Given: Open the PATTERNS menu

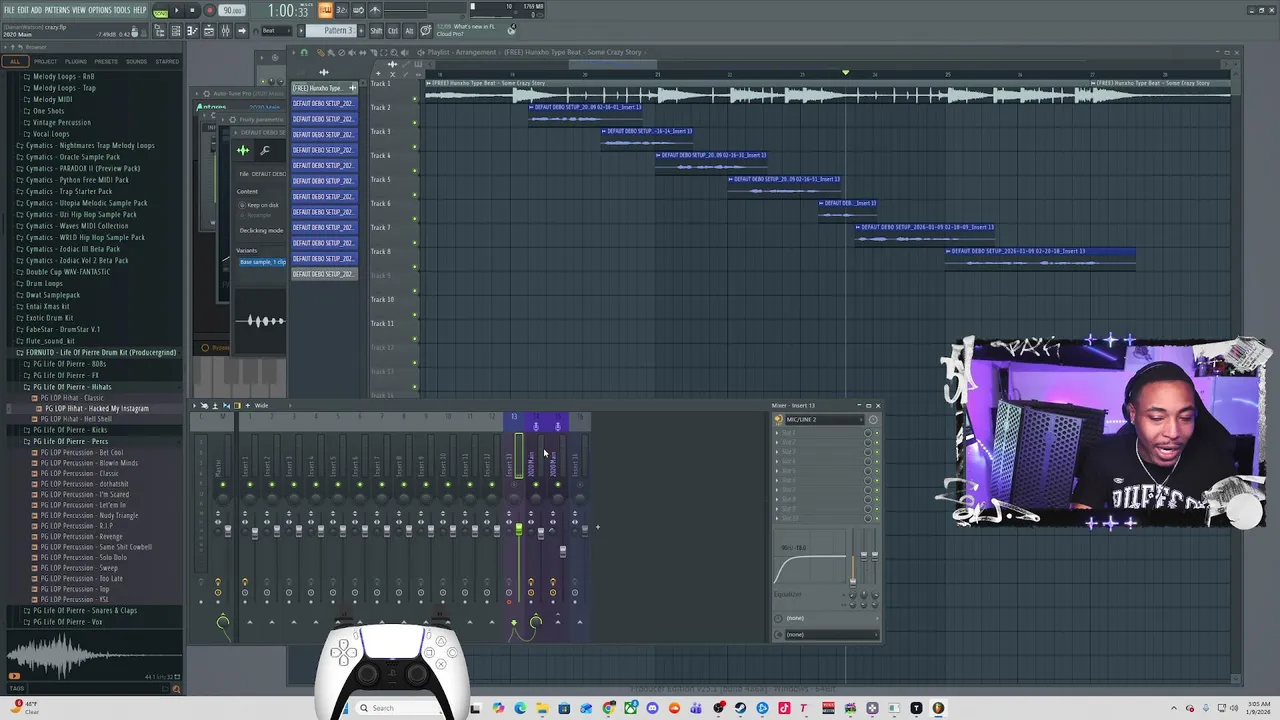Looking at the screenshot, I should point(57,10).
